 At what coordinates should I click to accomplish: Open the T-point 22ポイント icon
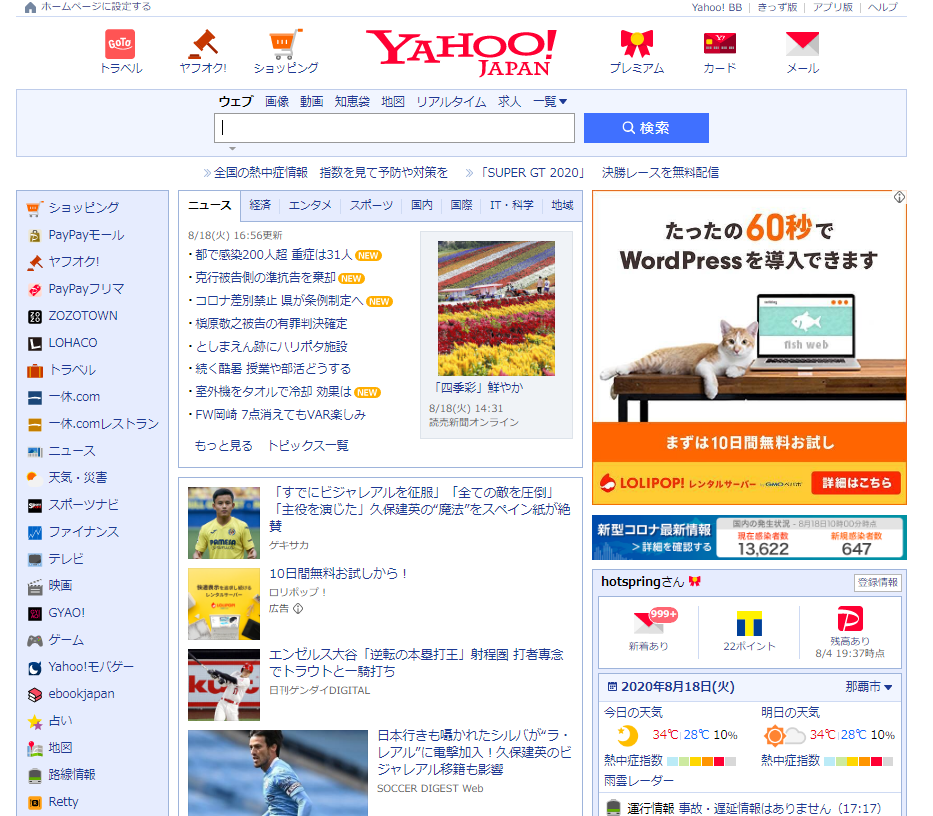pos(749,623)
